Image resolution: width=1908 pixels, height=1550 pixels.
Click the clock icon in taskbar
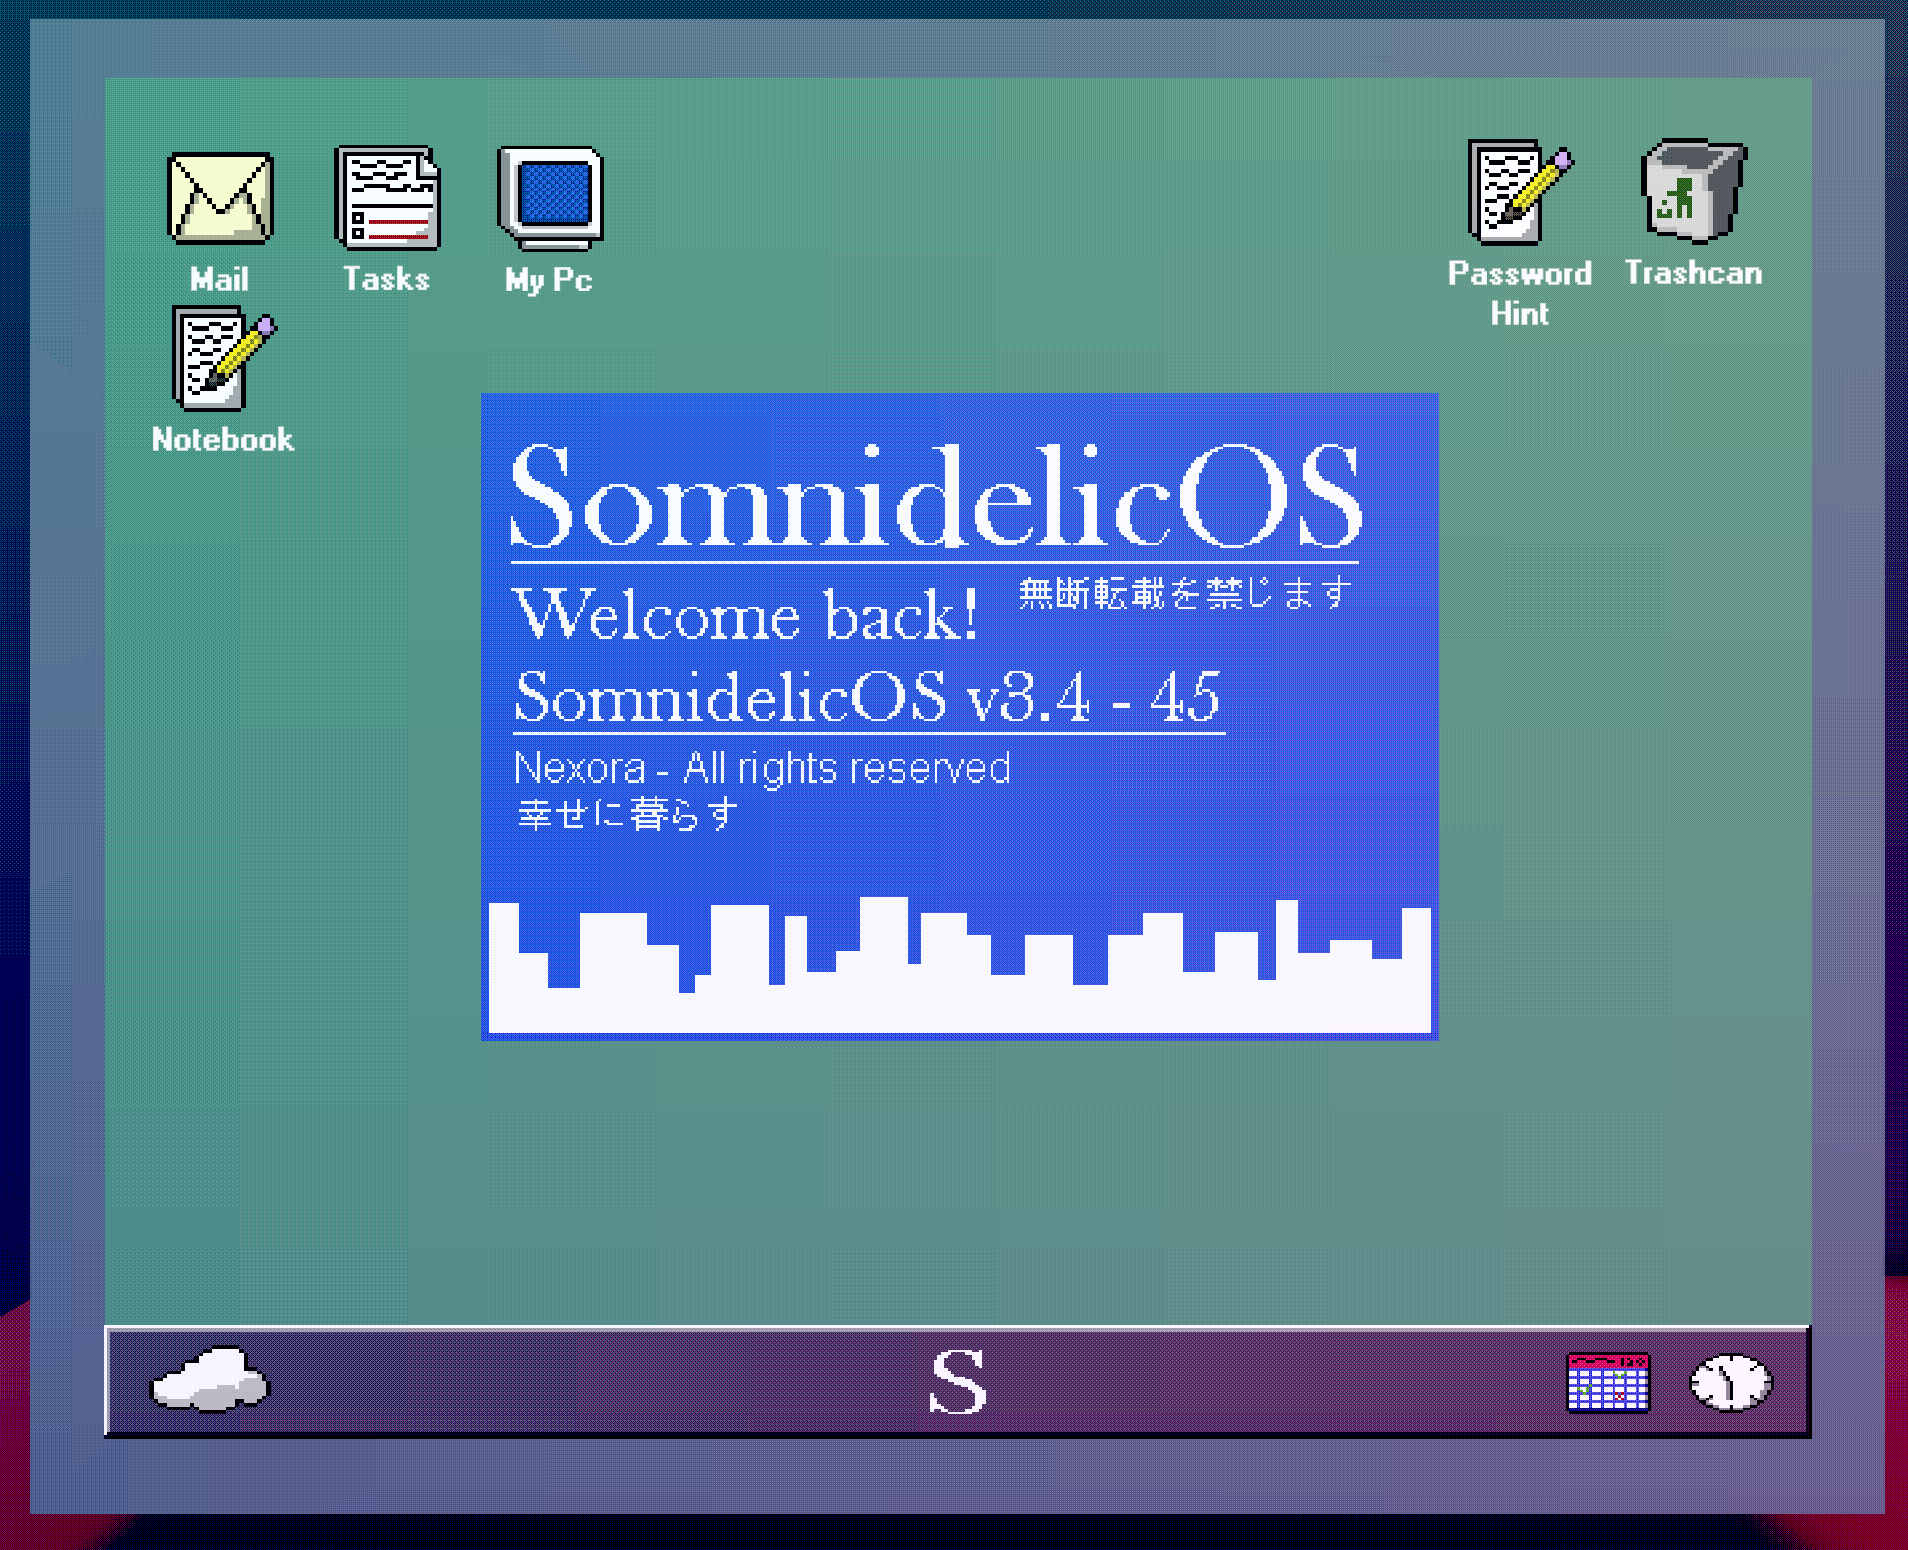tap(1731, 1382)
